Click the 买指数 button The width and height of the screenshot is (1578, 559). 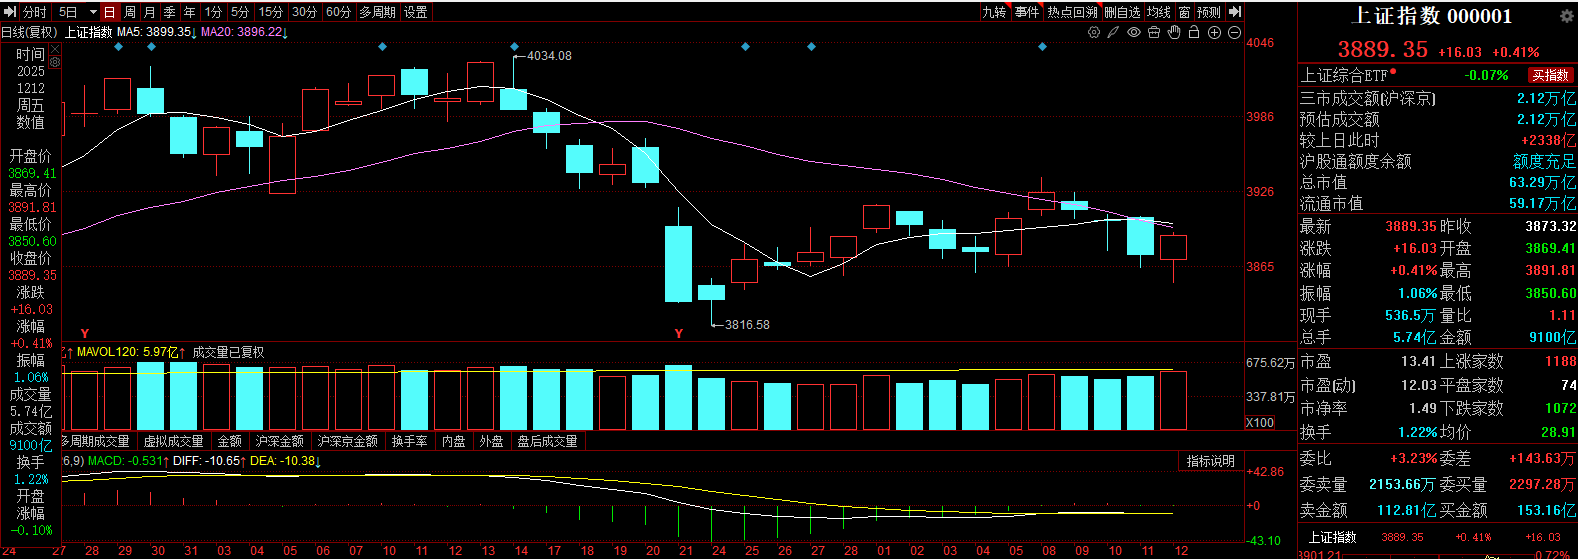(1550, 75)
